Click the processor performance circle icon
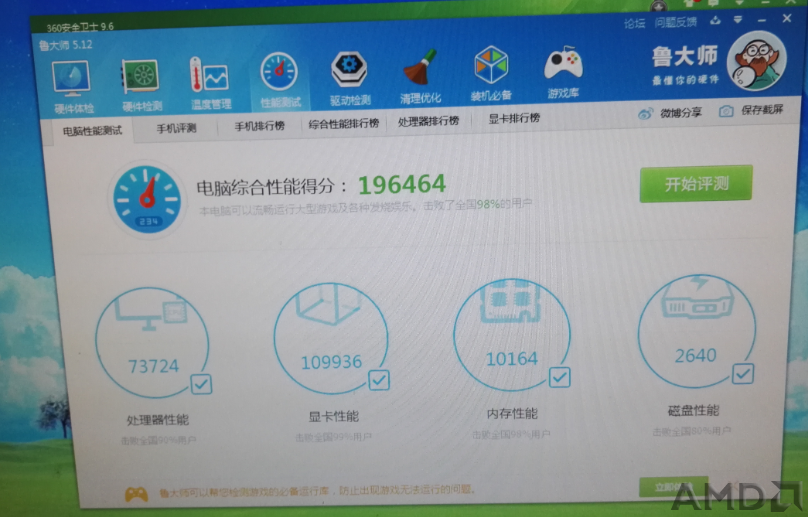 (152, 342)
